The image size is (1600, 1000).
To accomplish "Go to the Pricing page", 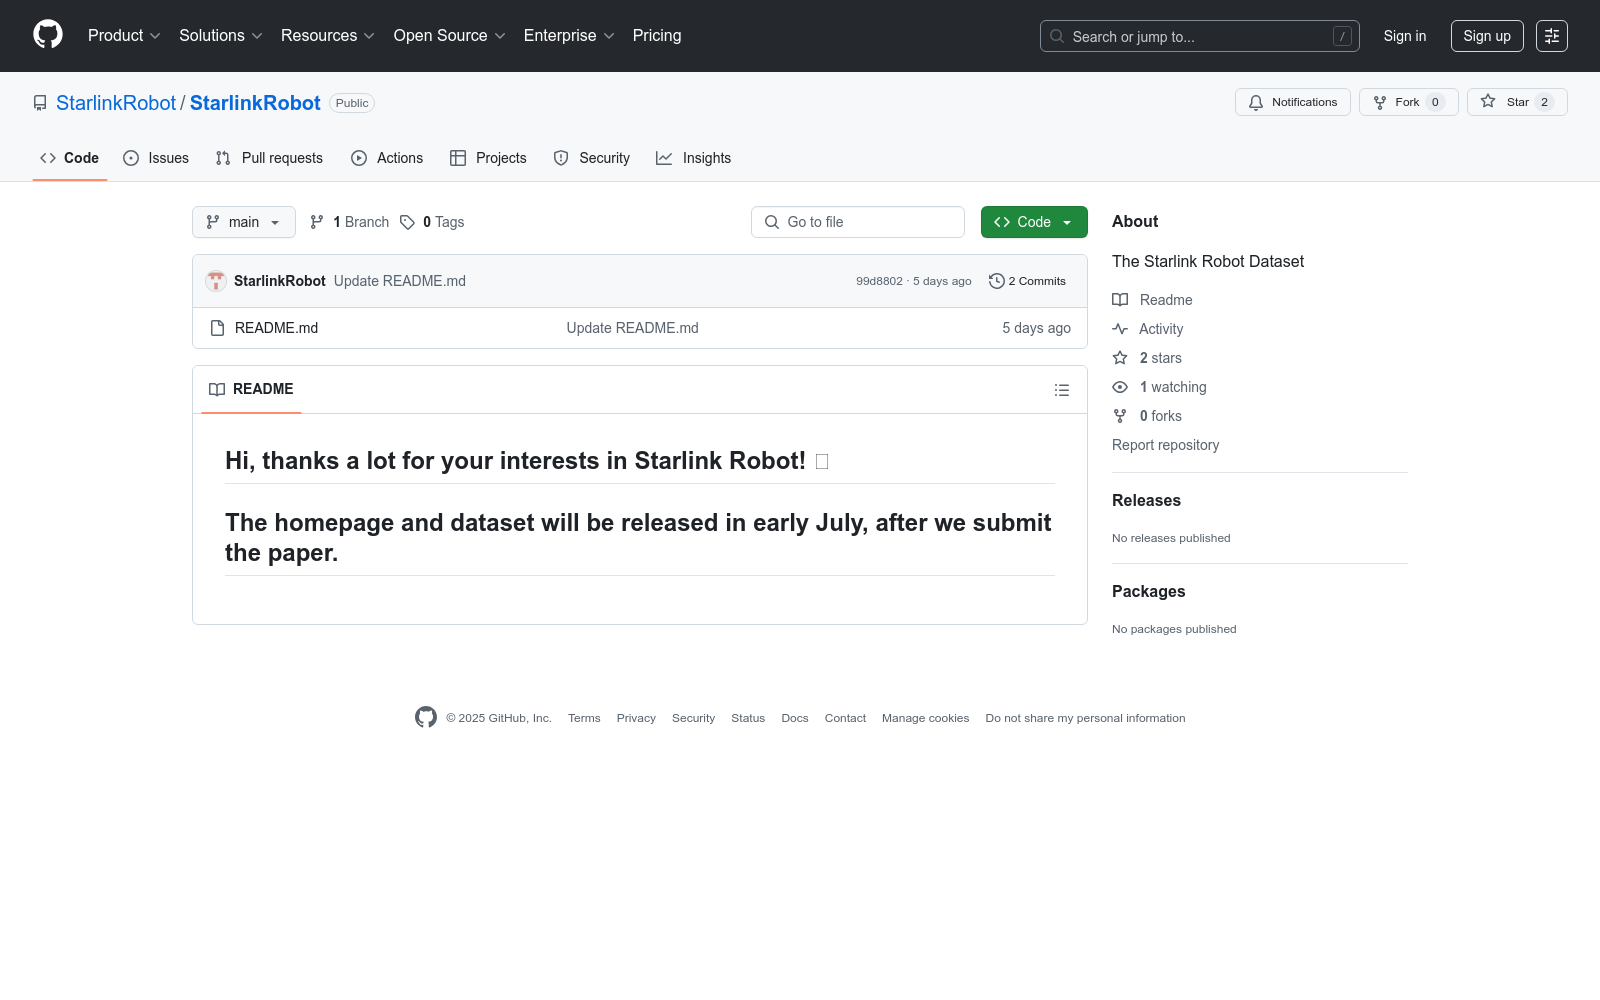I will (657, 36).
